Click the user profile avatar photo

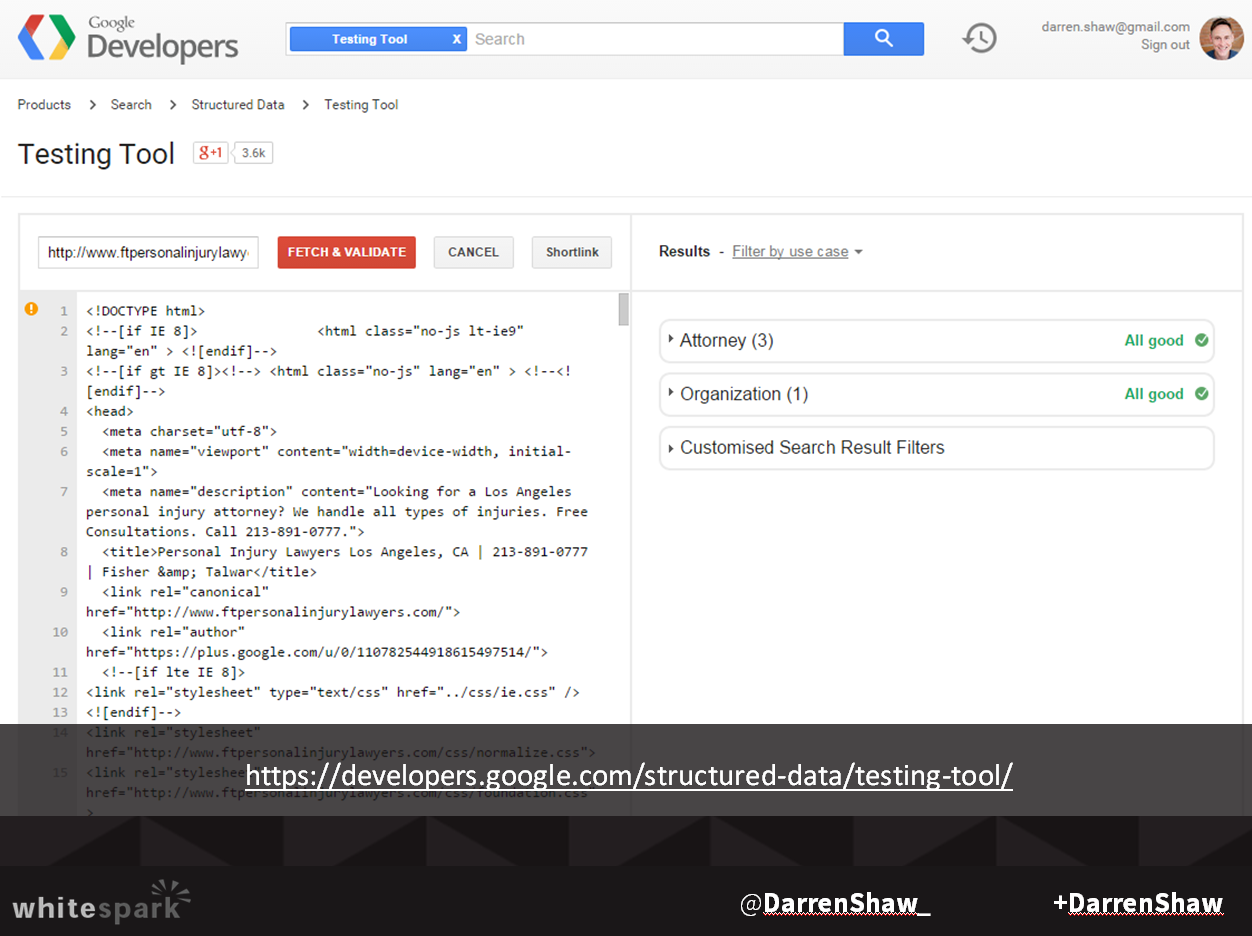pos(1221,38)
